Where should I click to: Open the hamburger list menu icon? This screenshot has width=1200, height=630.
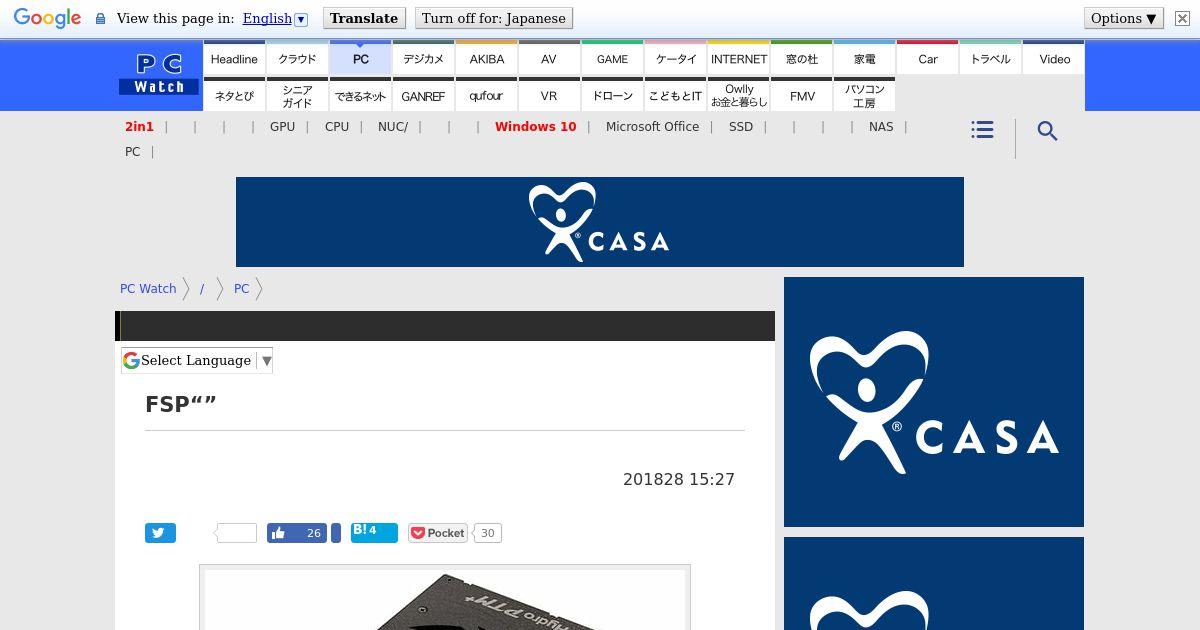(982, 130)
